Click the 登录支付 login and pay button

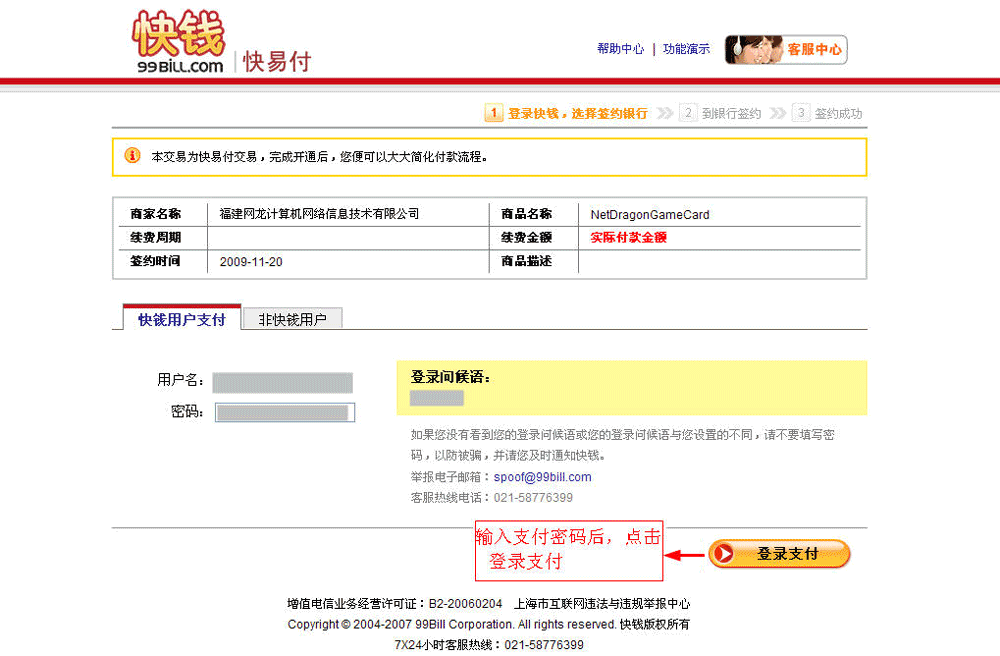pyautogui.click(x=779, y=553)
